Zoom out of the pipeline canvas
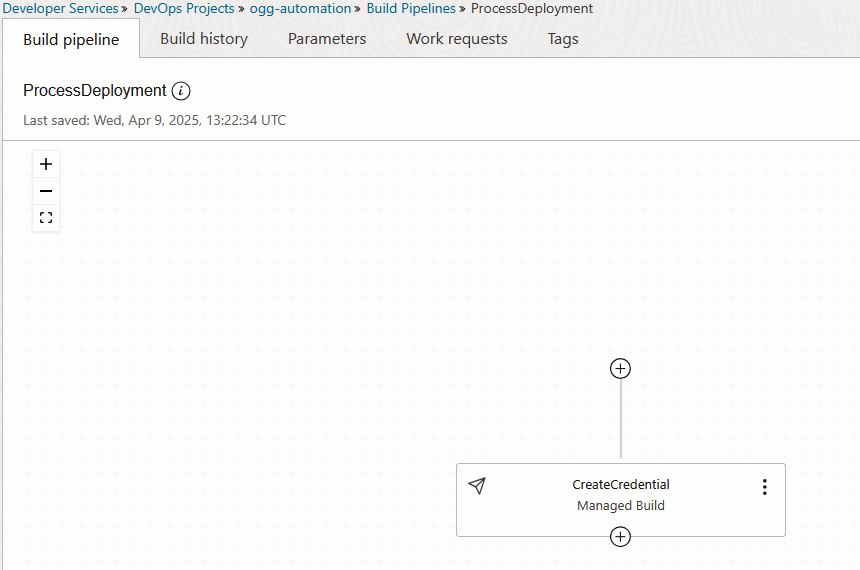The image size is (860, 570). point(46,191)
